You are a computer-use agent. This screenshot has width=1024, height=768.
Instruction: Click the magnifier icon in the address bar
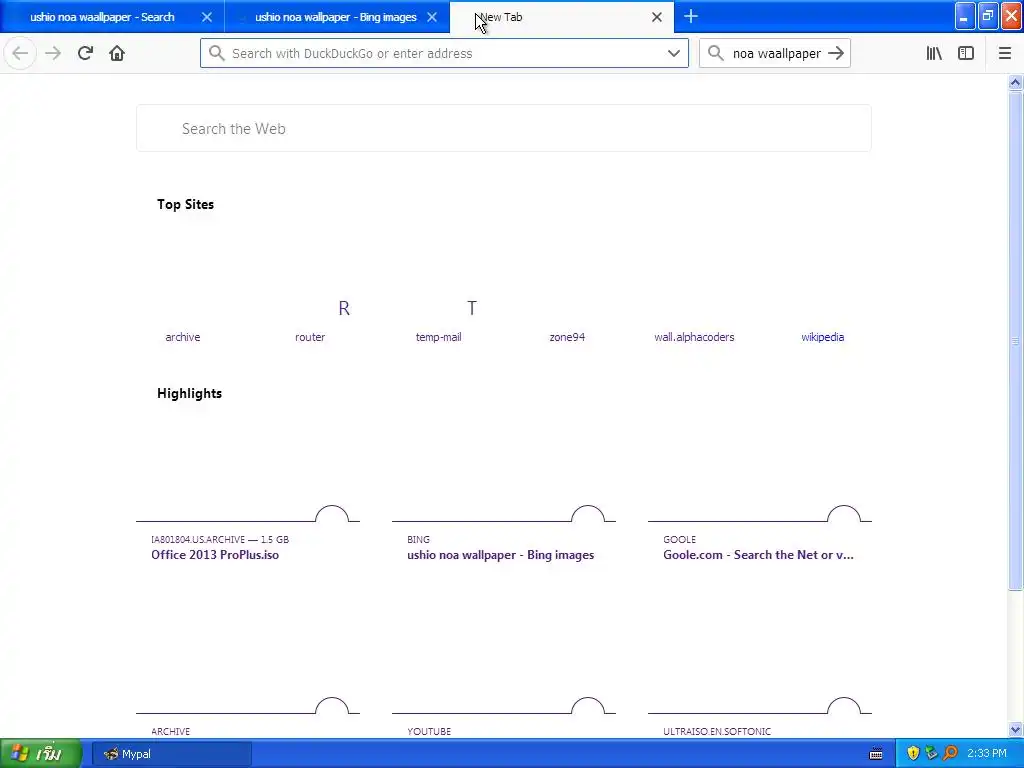pos(217,53)
